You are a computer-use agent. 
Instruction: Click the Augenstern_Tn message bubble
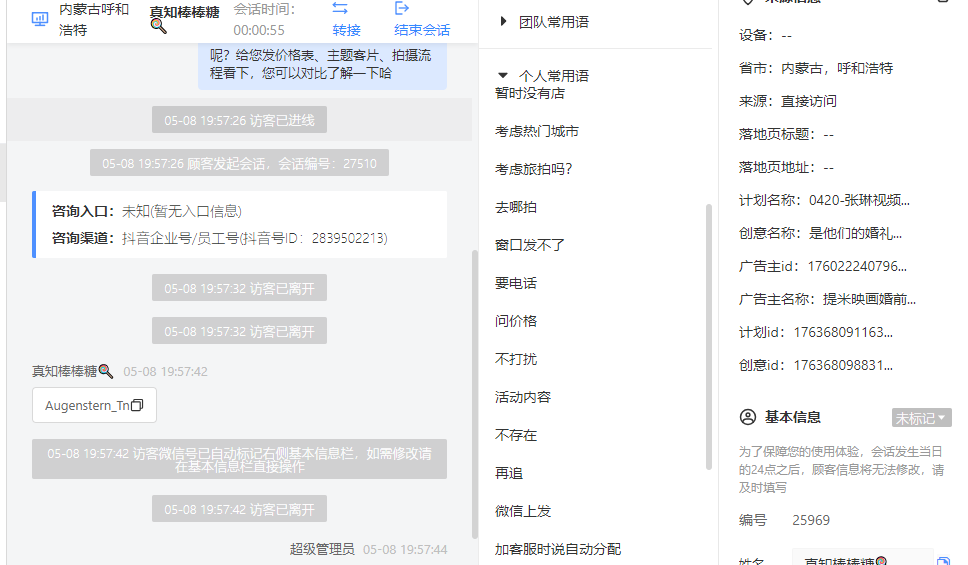point(94,405)
